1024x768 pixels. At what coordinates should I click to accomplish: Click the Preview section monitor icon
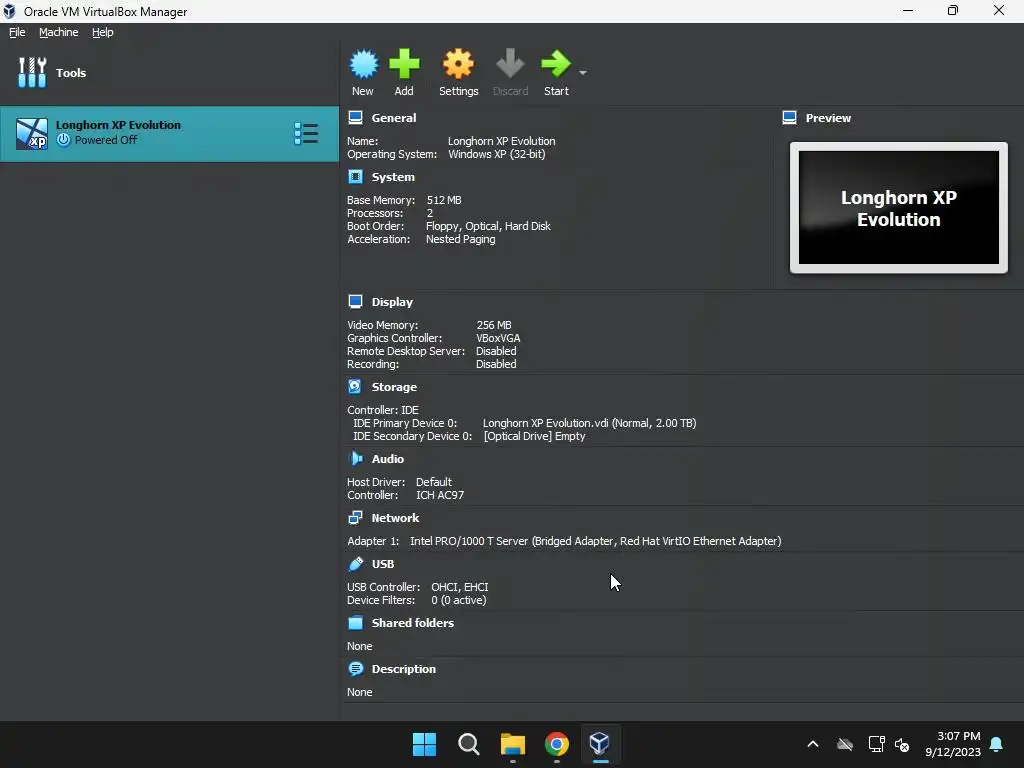point(790,118)
